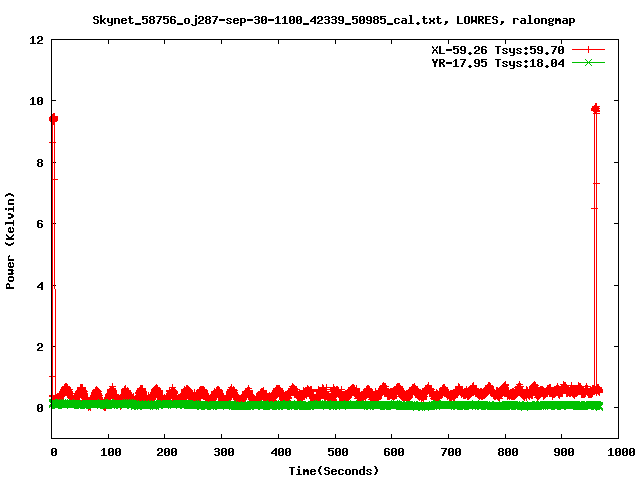Click the y-axis tick label 10
The image size is (640, 480).
(x=36, y=101)
